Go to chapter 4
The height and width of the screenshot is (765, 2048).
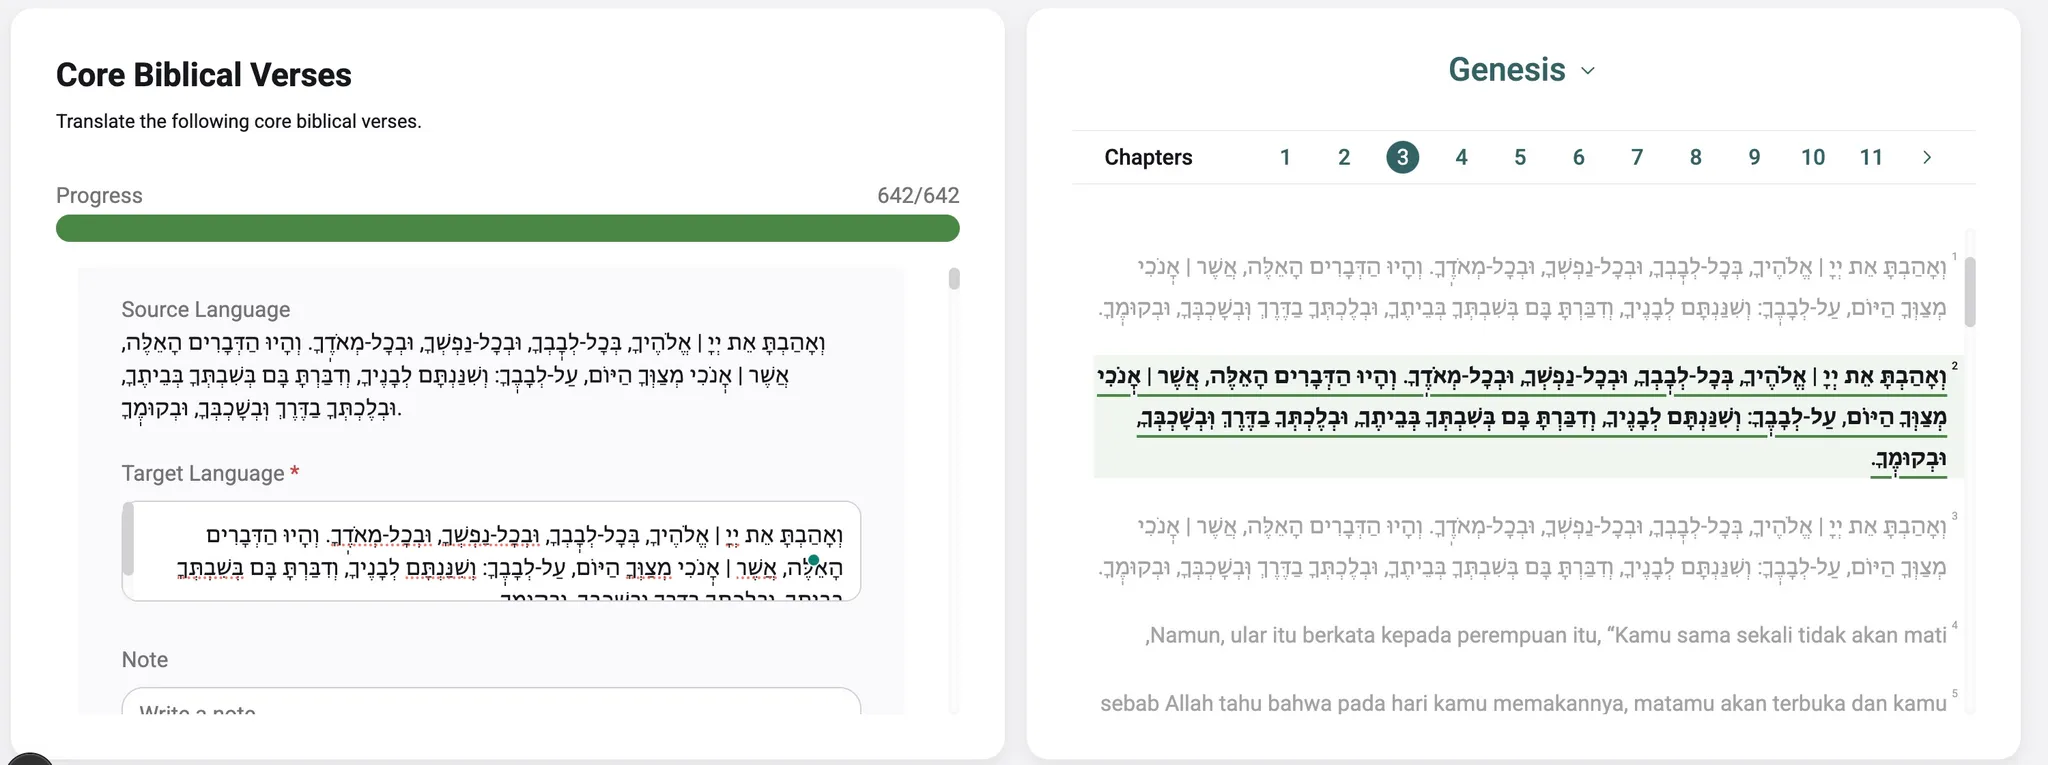[x=1461, y=157]
